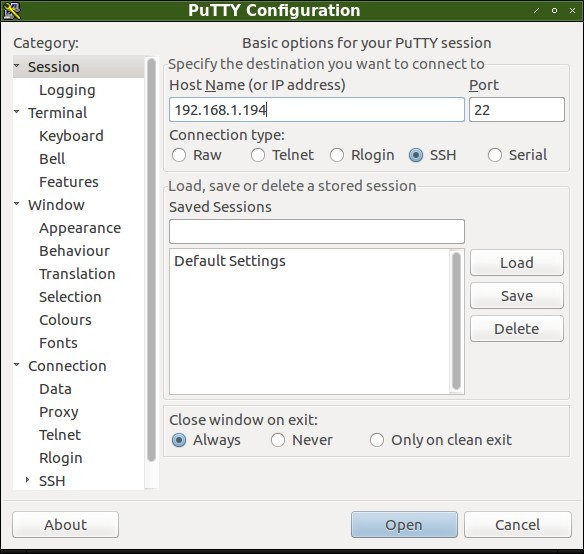The image size is (584, 554).
Task: Click the Saved Sessions name field
Action: click(317, 231)
